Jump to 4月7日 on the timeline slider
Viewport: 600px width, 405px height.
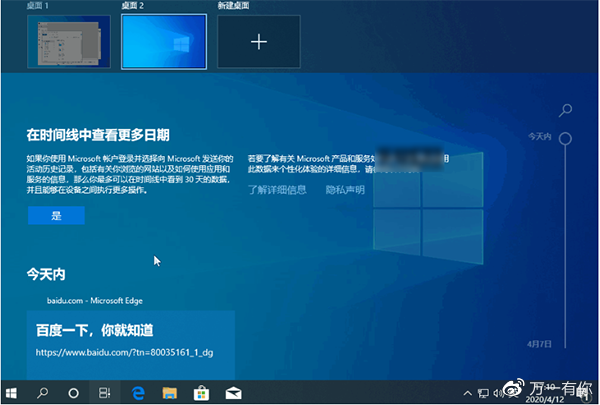(x=565, y=344)
